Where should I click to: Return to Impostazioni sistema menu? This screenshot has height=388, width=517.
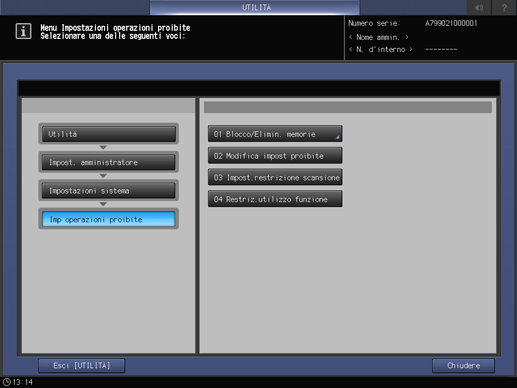pos(109,191)
